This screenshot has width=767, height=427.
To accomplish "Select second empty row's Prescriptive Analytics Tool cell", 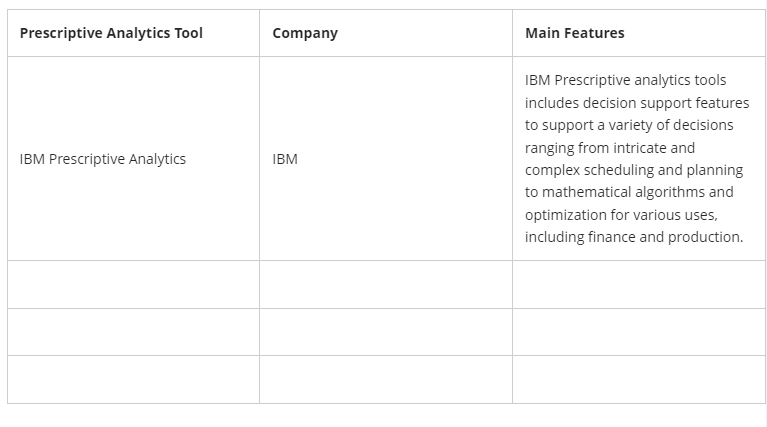I will (x=133, y=332).
